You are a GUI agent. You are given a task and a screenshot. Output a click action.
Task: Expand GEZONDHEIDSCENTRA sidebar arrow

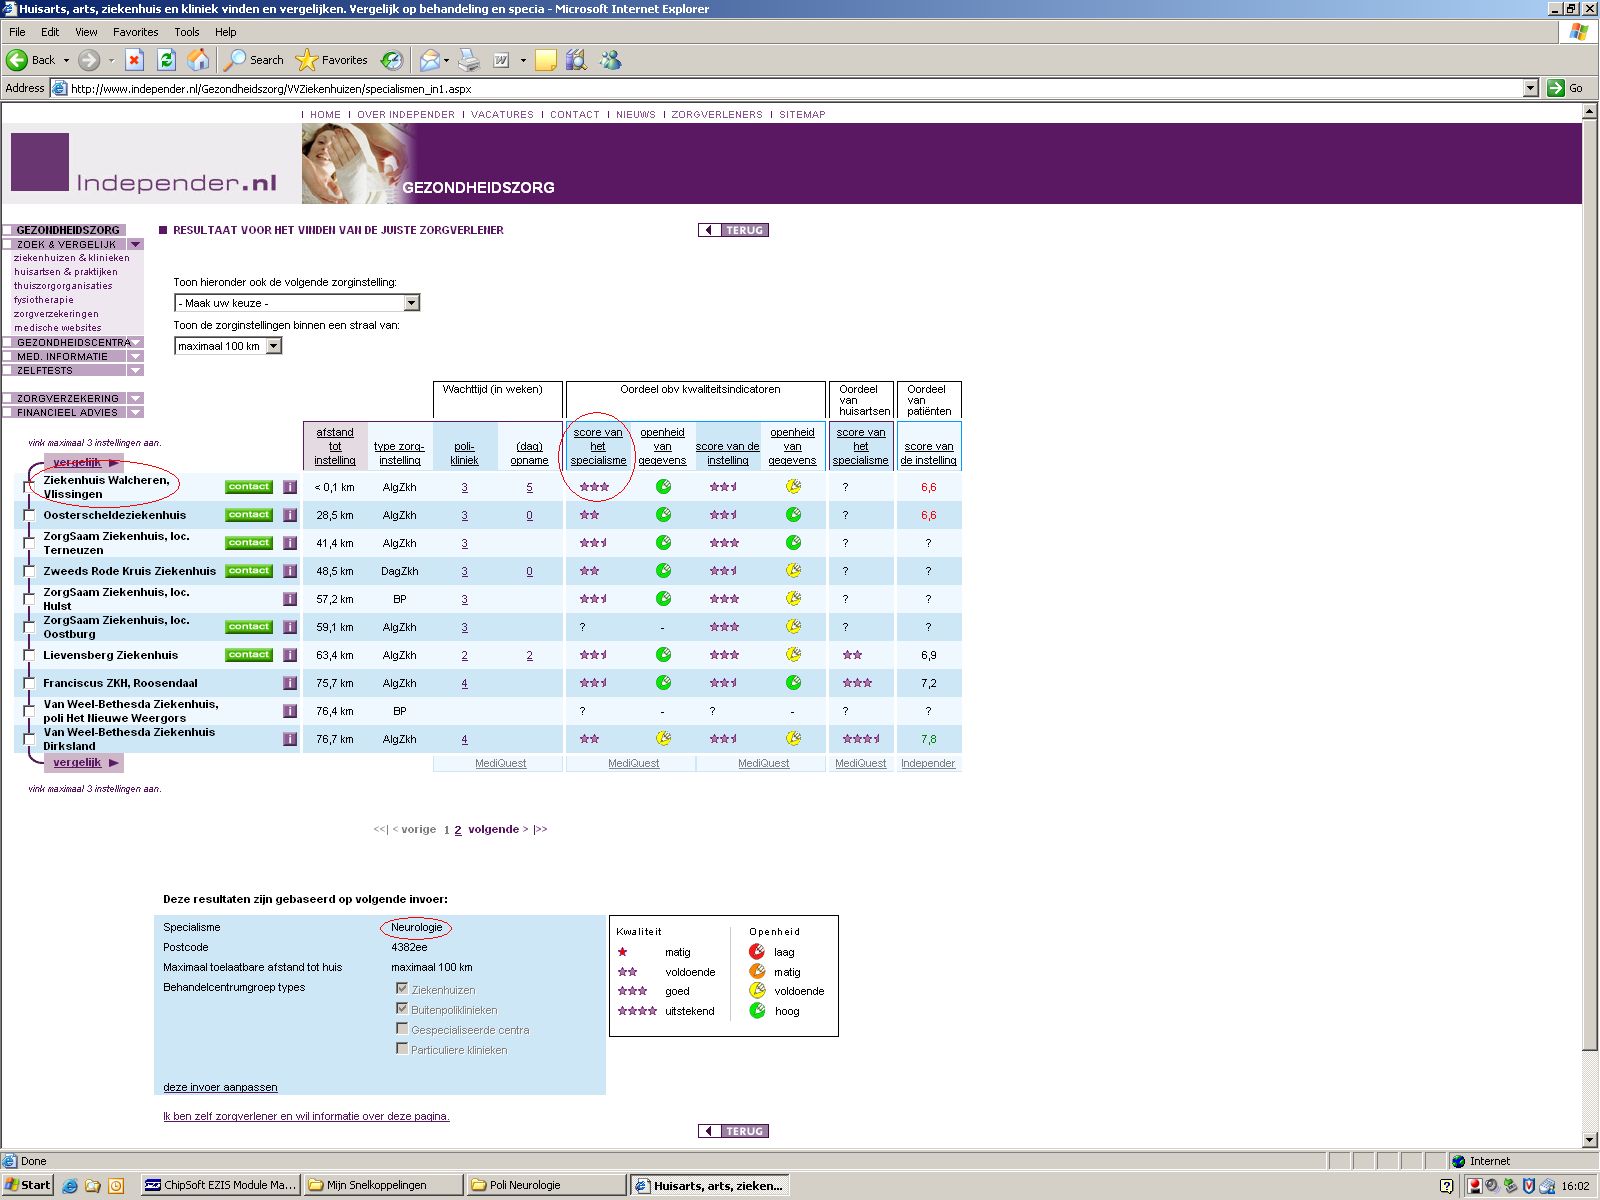point(136,342)
